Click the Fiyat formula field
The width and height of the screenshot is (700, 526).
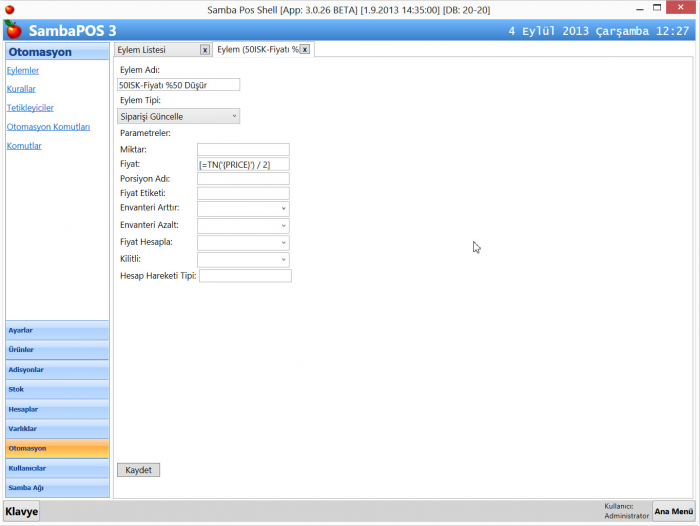[243, 164]
